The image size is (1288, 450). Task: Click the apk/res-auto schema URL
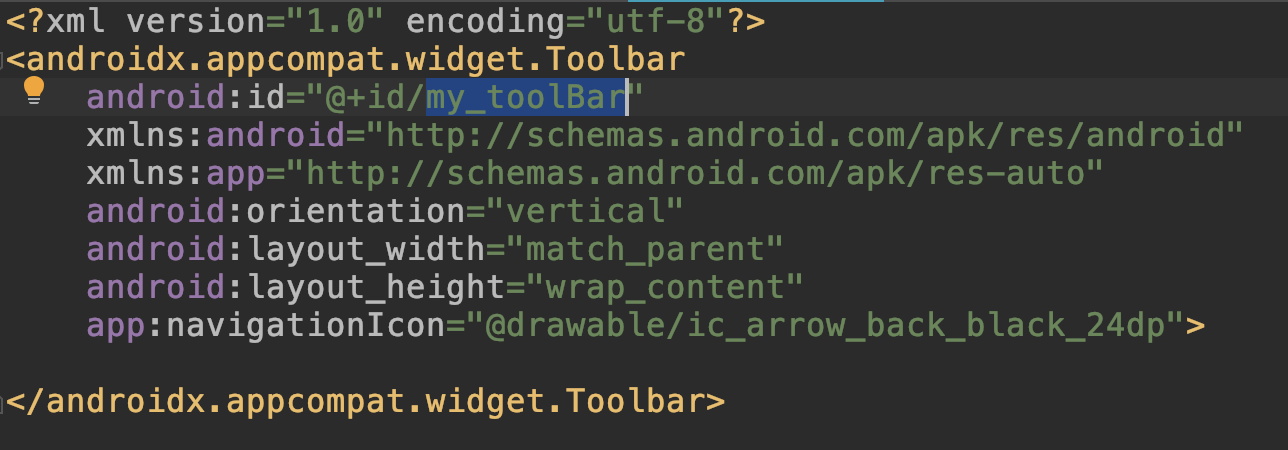pyautogui.click(x=695, y=173)
